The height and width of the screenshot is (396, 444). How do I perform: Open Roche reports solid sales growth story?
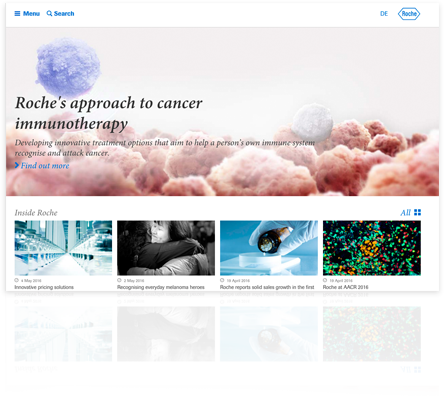coord(267,287)
